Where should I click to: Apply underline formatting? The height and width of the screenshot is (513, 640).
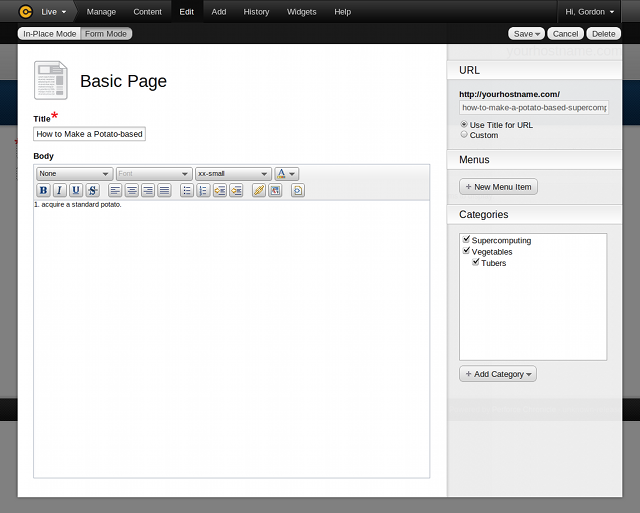click(x=76, y=190)
